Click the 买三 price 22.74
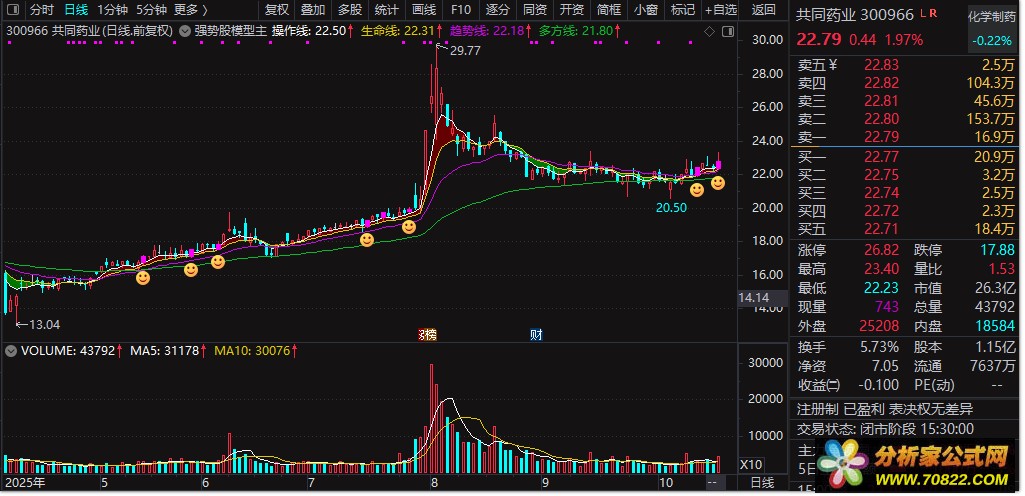Screen dimensions: 1025x496 (881, 193)
